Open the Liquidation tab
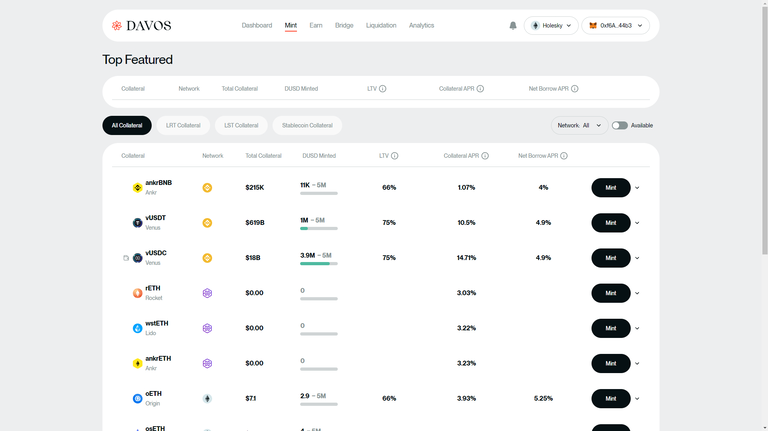This screenshot has height=431, width=768. [x=381, y=25]
